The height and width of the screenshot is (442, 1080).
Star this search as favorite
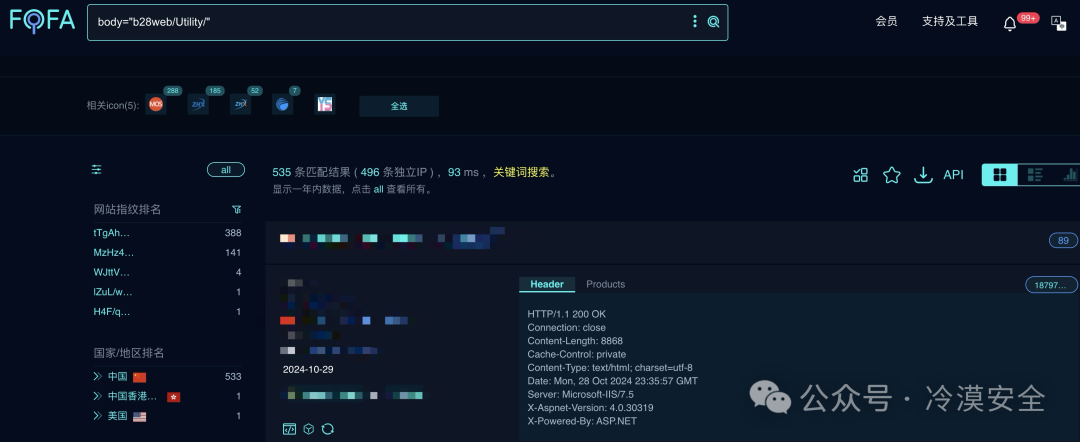tap(891, 175)
